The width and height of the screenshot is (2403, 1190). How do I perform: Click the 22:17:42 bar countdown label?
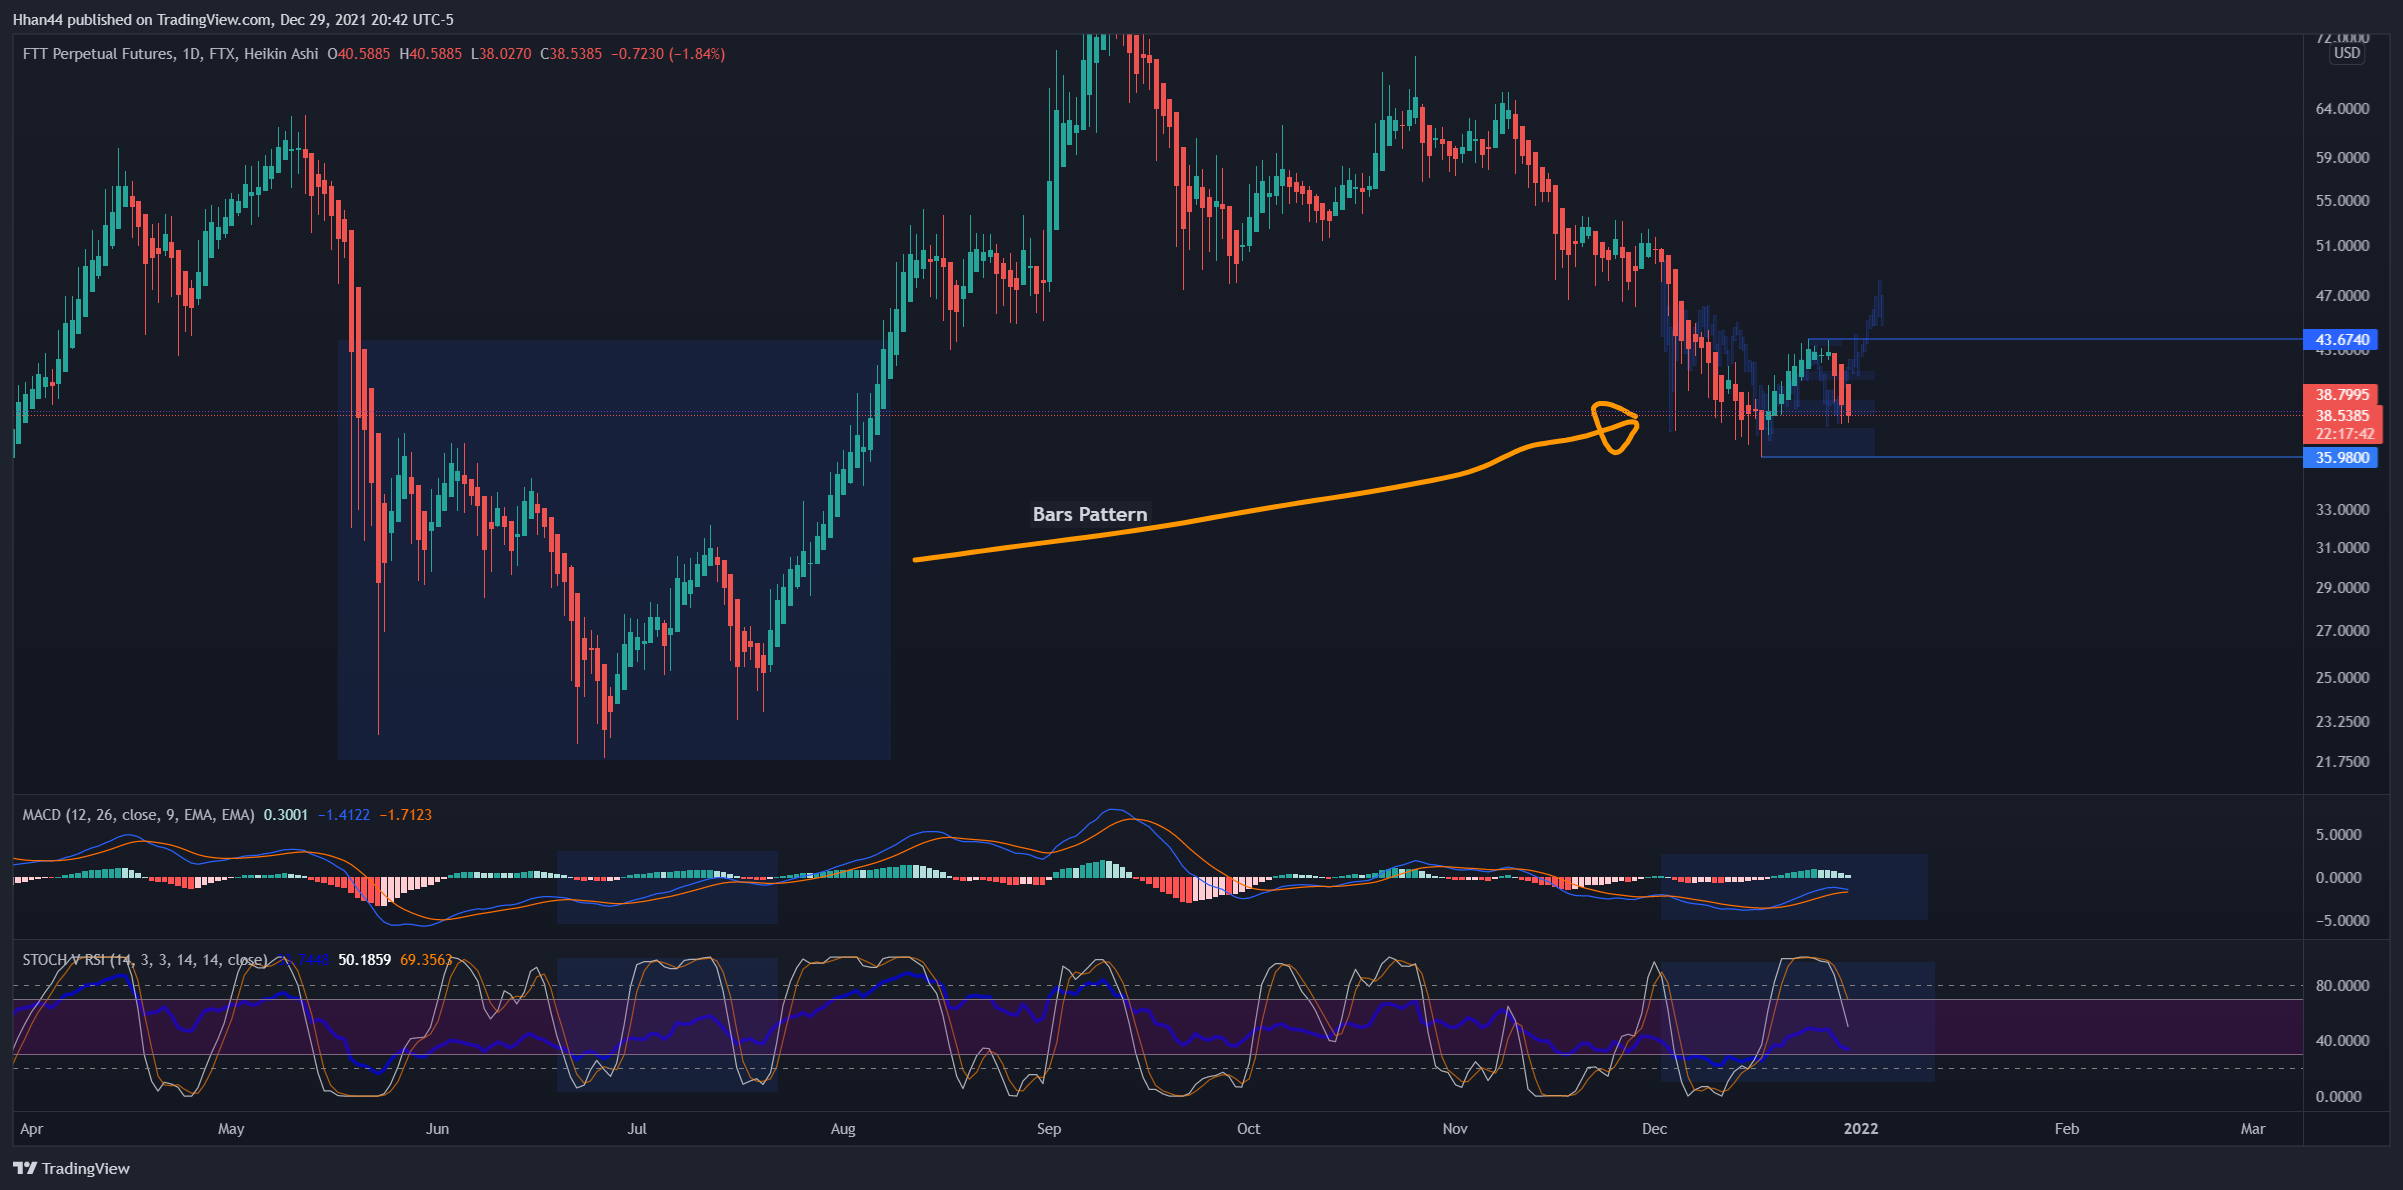click(x=2342, y=434)
